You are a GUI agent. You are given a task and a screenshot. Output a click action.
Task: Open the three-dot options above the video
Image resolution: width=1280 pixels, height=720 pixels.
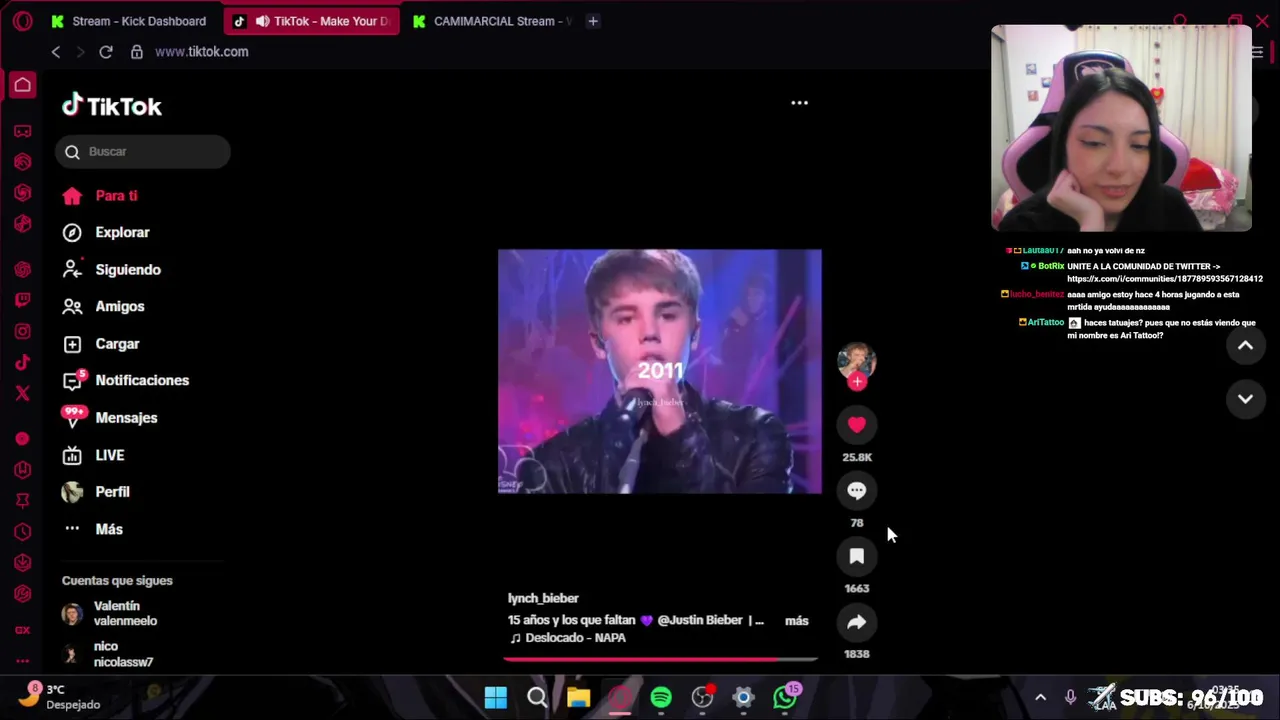[x=799, y=103]
